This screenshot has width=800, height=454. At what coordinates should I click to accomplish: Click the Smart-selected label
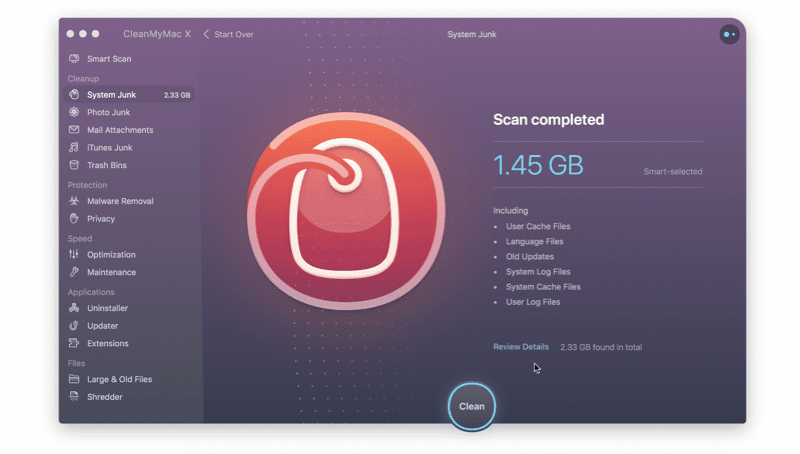pos(672,171)
